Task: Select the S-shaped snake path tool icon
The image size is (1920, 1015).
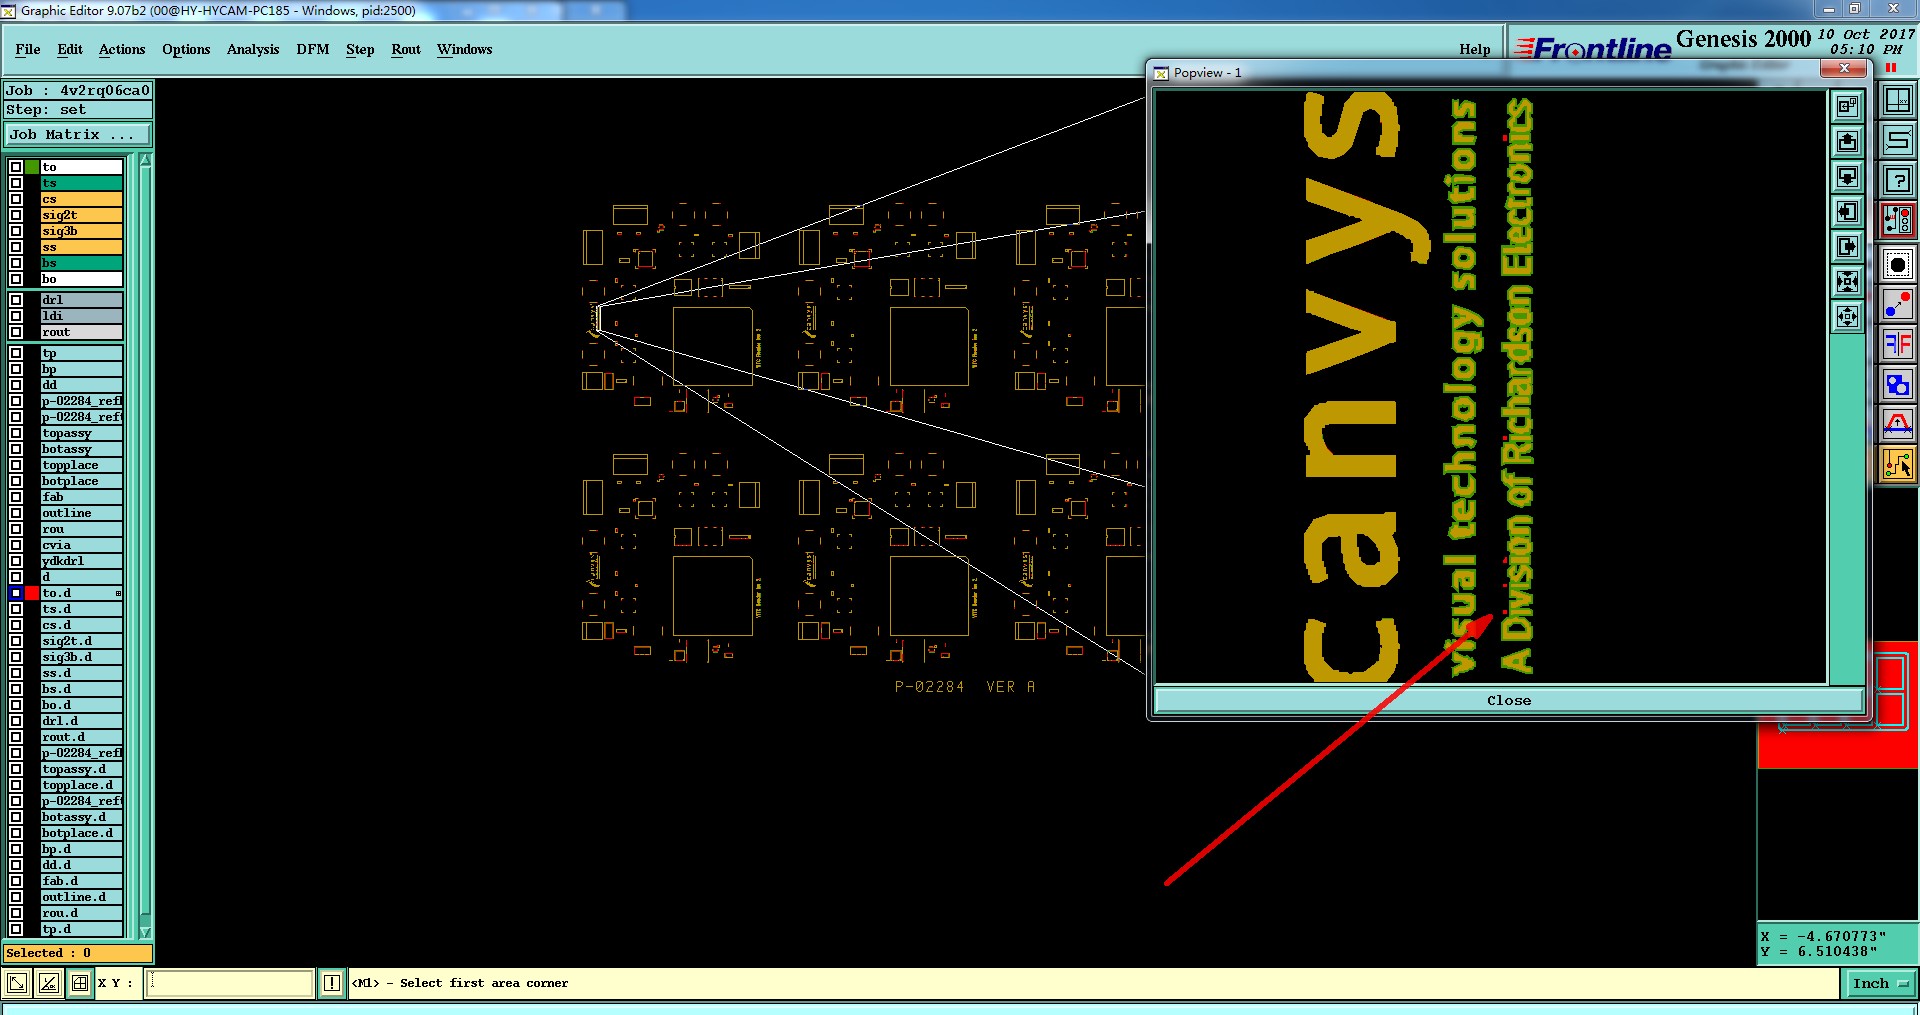Action: pyautogui.click(x=1898, y=141)
